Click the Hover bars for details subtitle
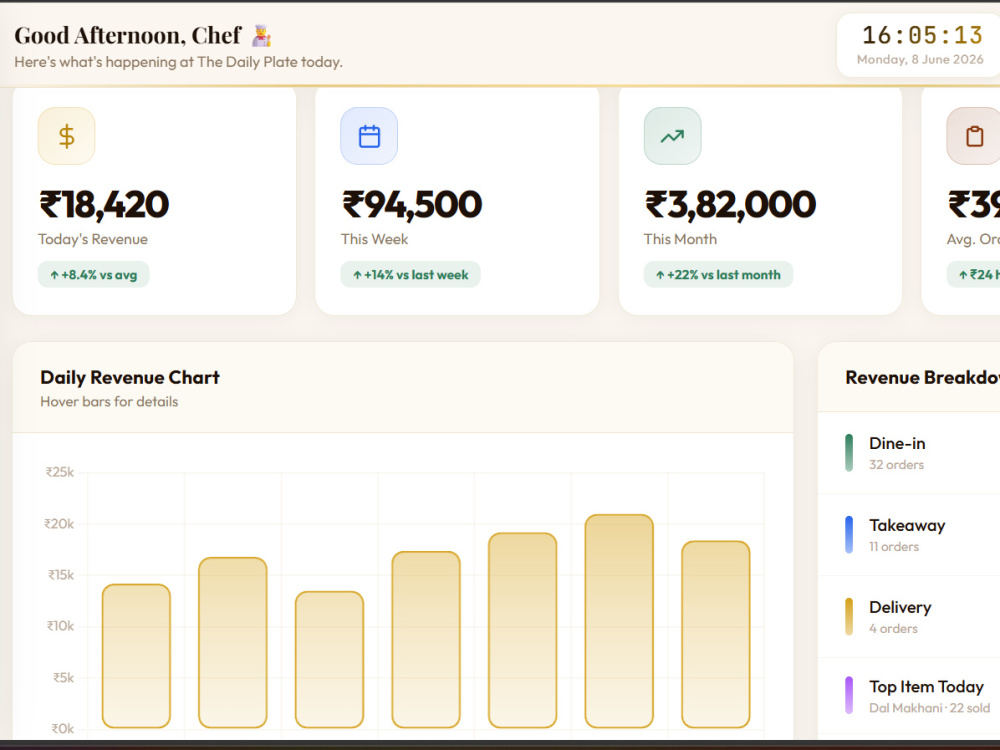 coord(109,402)
